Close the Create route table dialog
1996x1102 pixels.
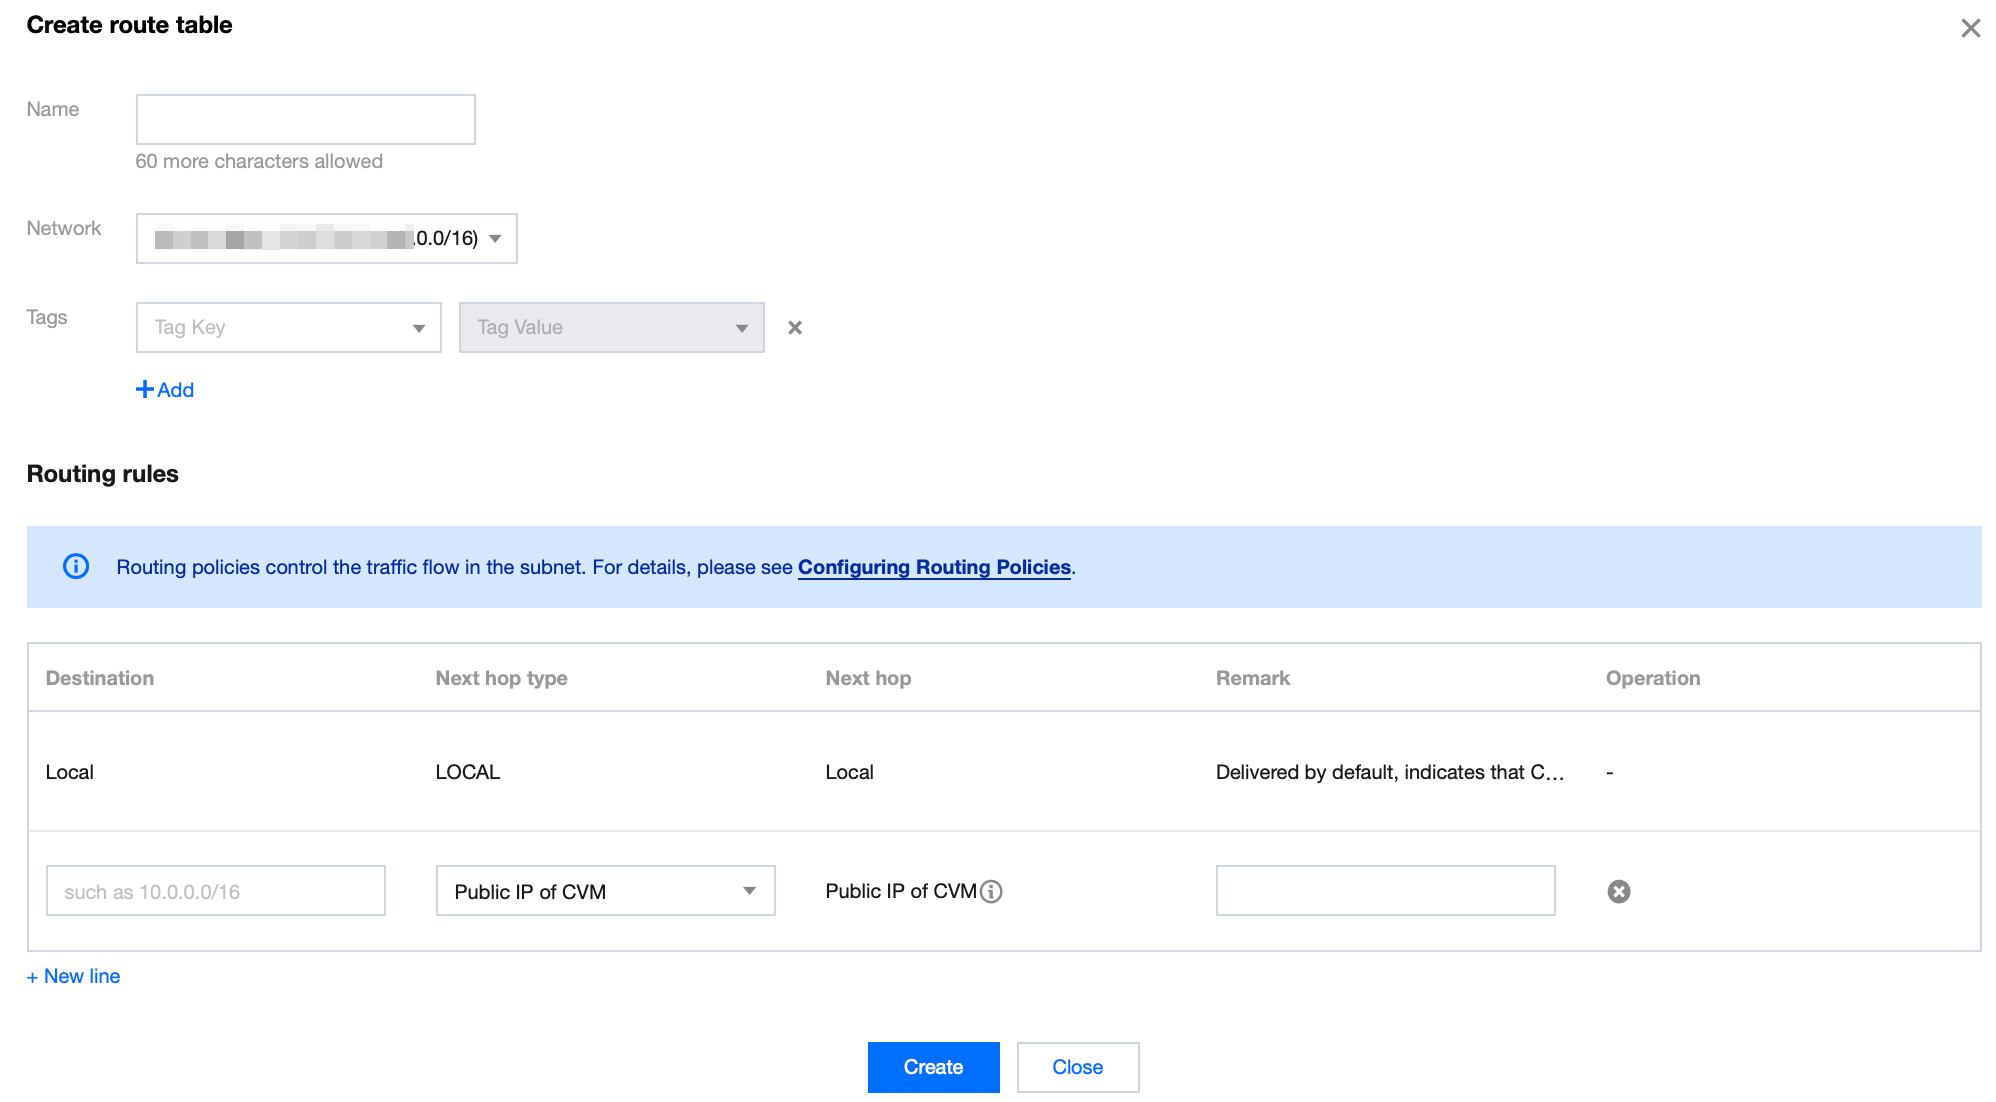pos(1969,28)
